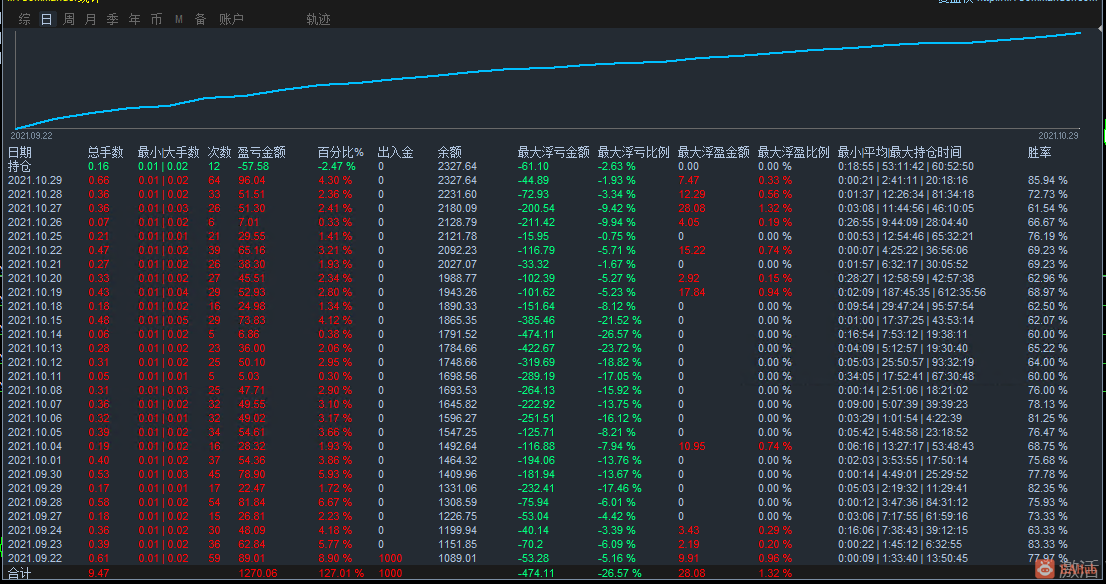Select the 2021.10.25 date row
Image resolution: width=1106 pixels, height=584 pixels.
pyautogui.click(x=35, y=236)
